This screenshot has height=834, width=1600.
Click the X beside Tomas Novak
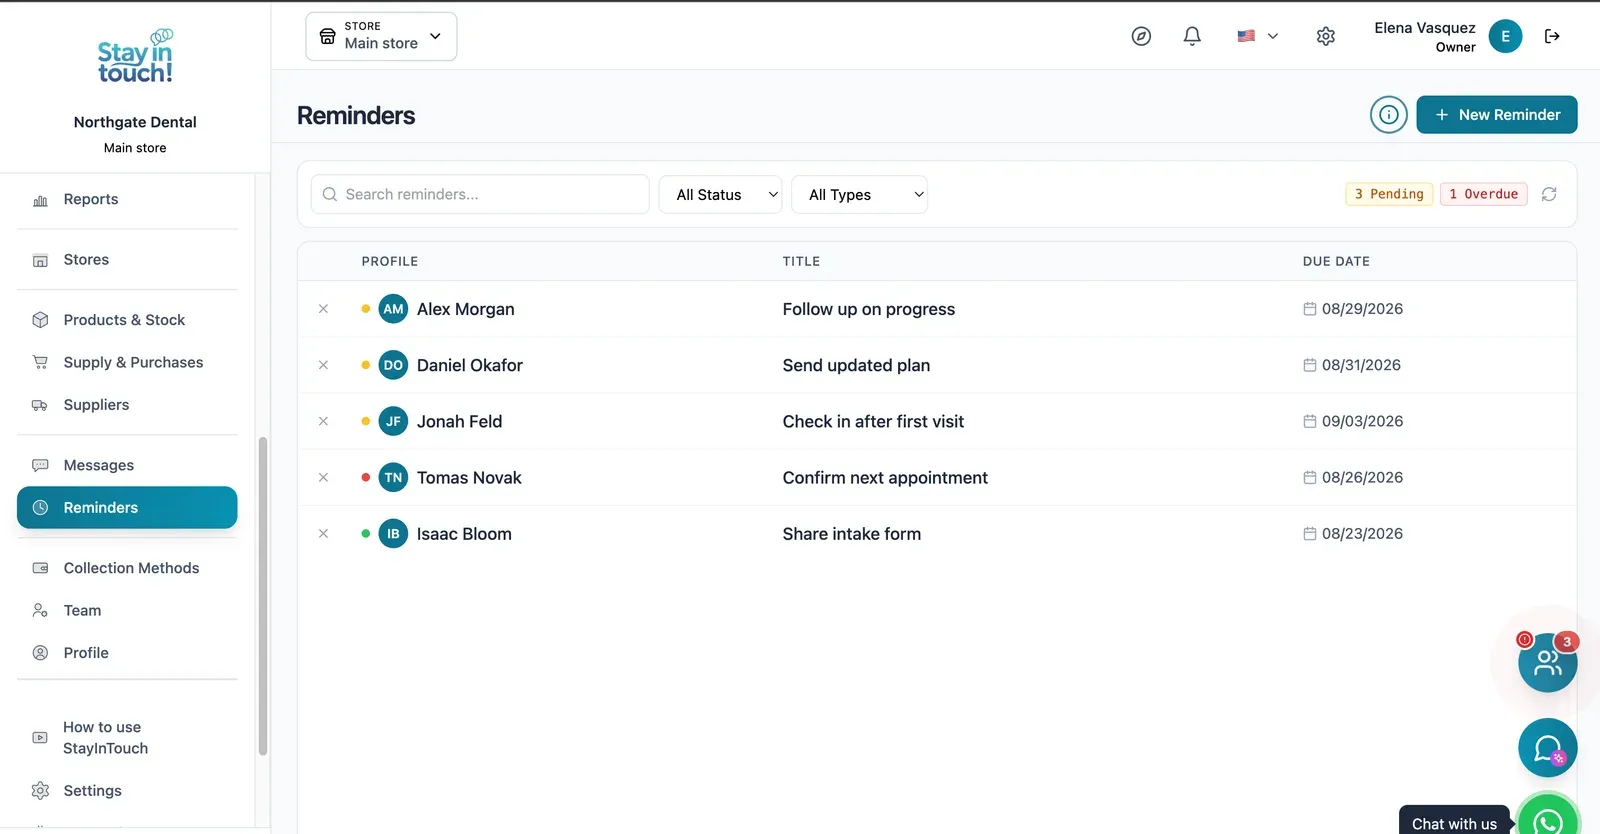pyautogui.click(x=323, y=478)
